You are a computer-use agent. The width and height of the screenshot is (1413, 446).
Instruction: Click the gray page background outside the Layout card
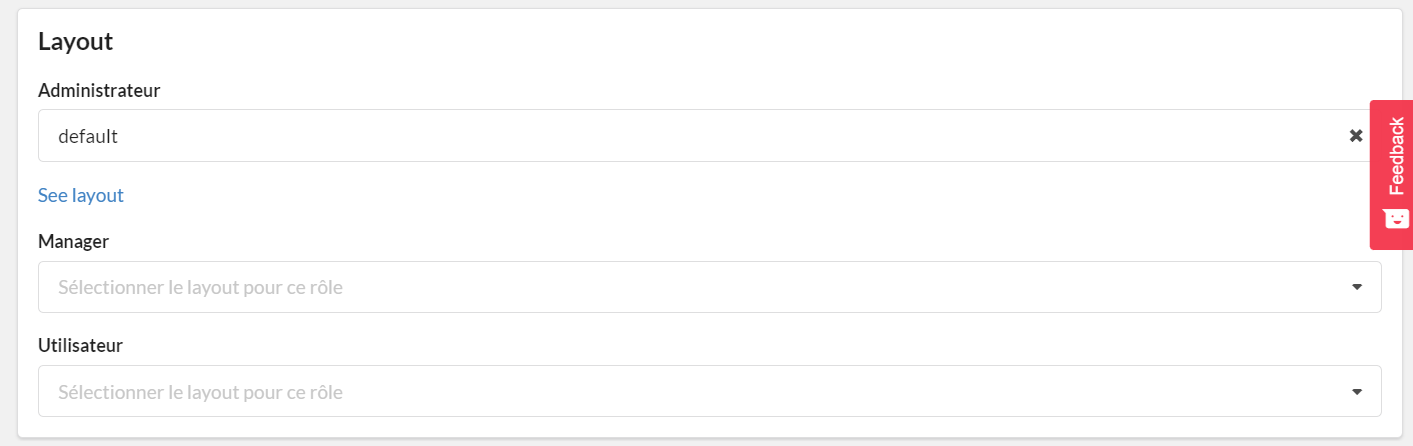[x=8, y=220]
